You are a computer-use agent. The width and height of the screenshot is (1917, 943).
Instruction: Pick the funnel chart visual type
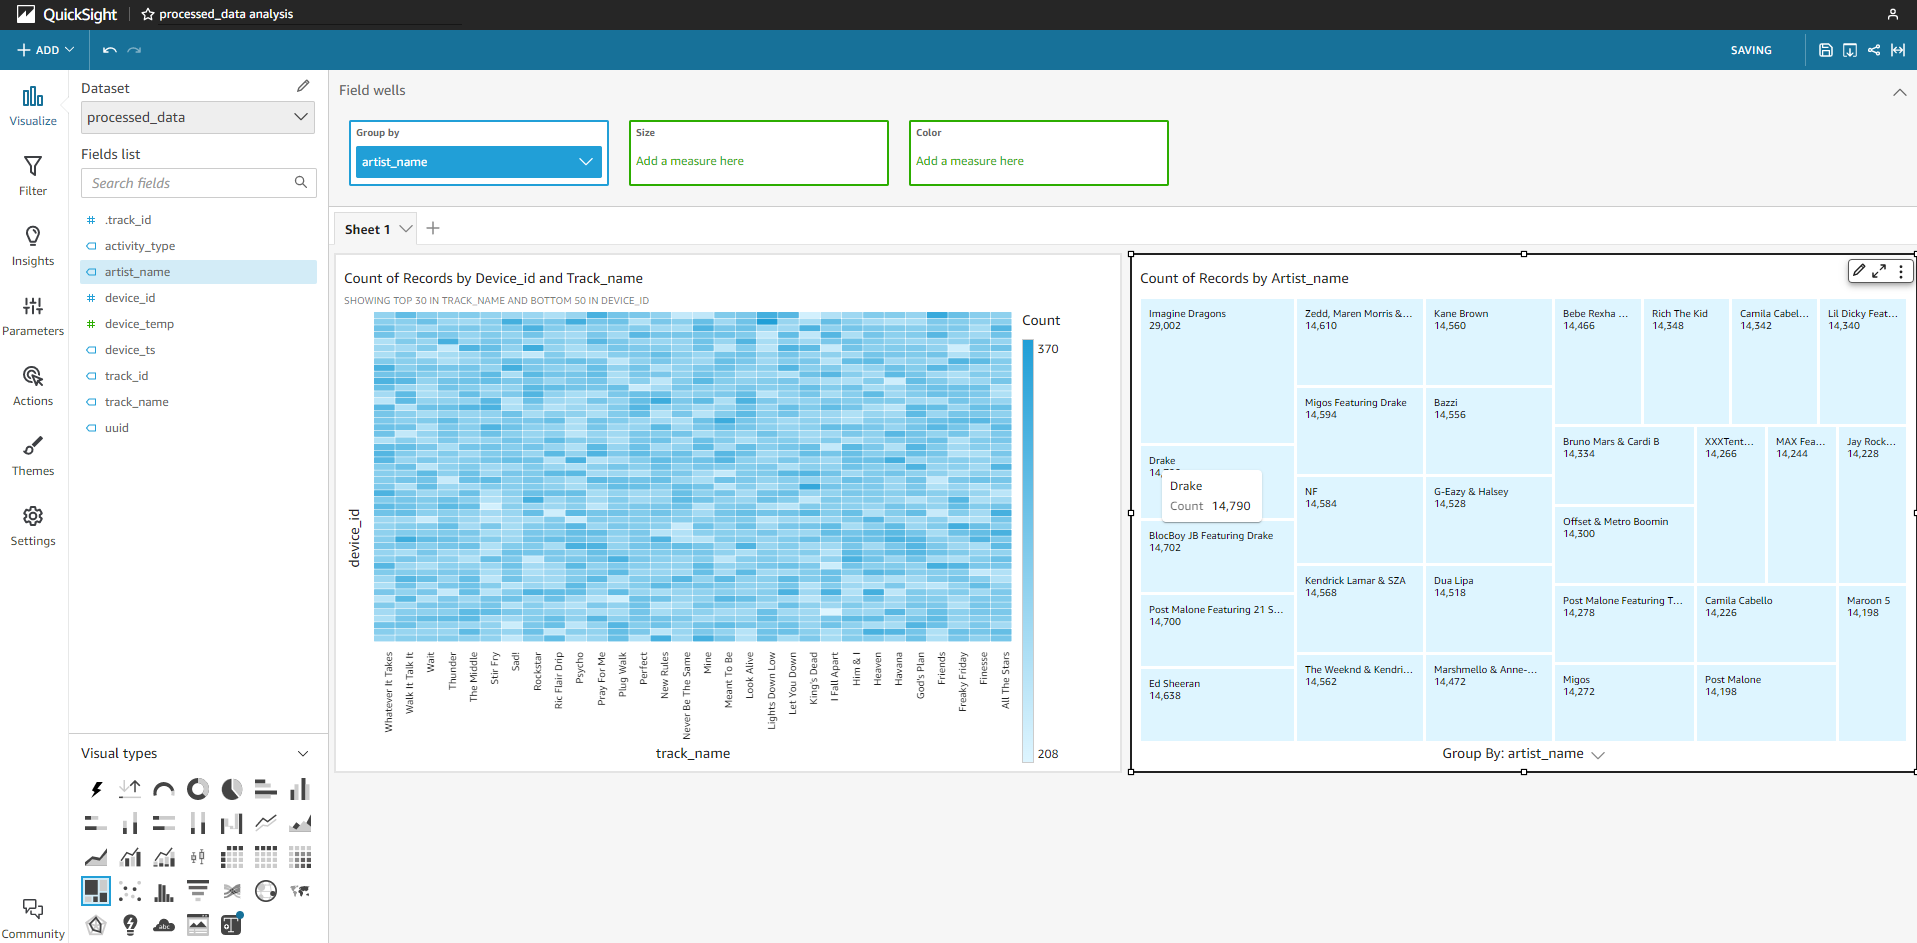(x=198, y=891)
